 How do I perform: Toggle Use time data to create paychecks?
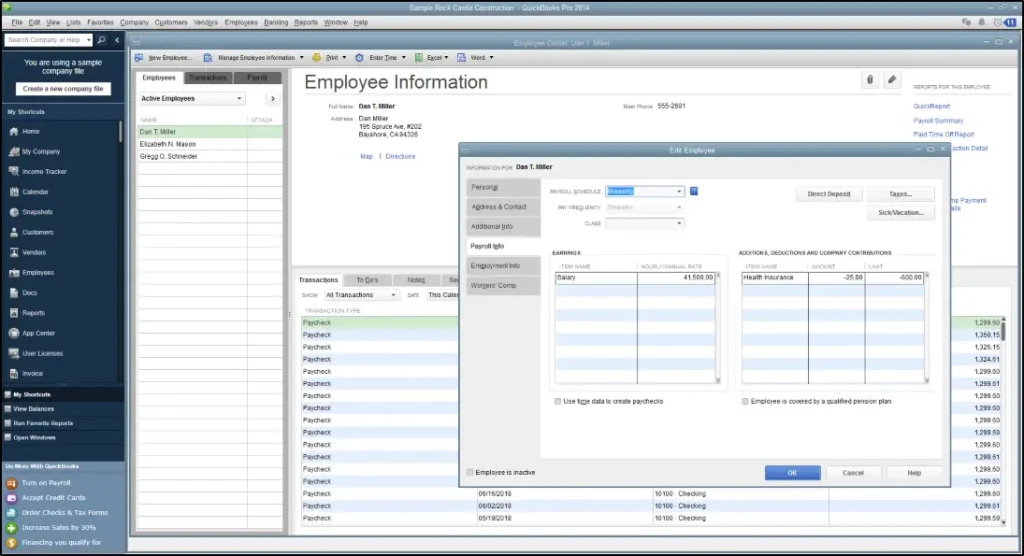click(558, 402)
